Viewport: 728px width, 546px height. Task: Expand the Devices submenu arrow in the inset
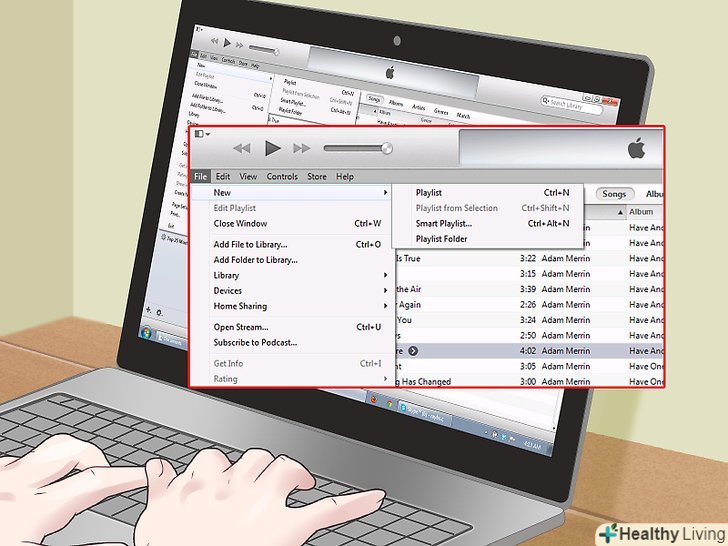pos(385,291)
